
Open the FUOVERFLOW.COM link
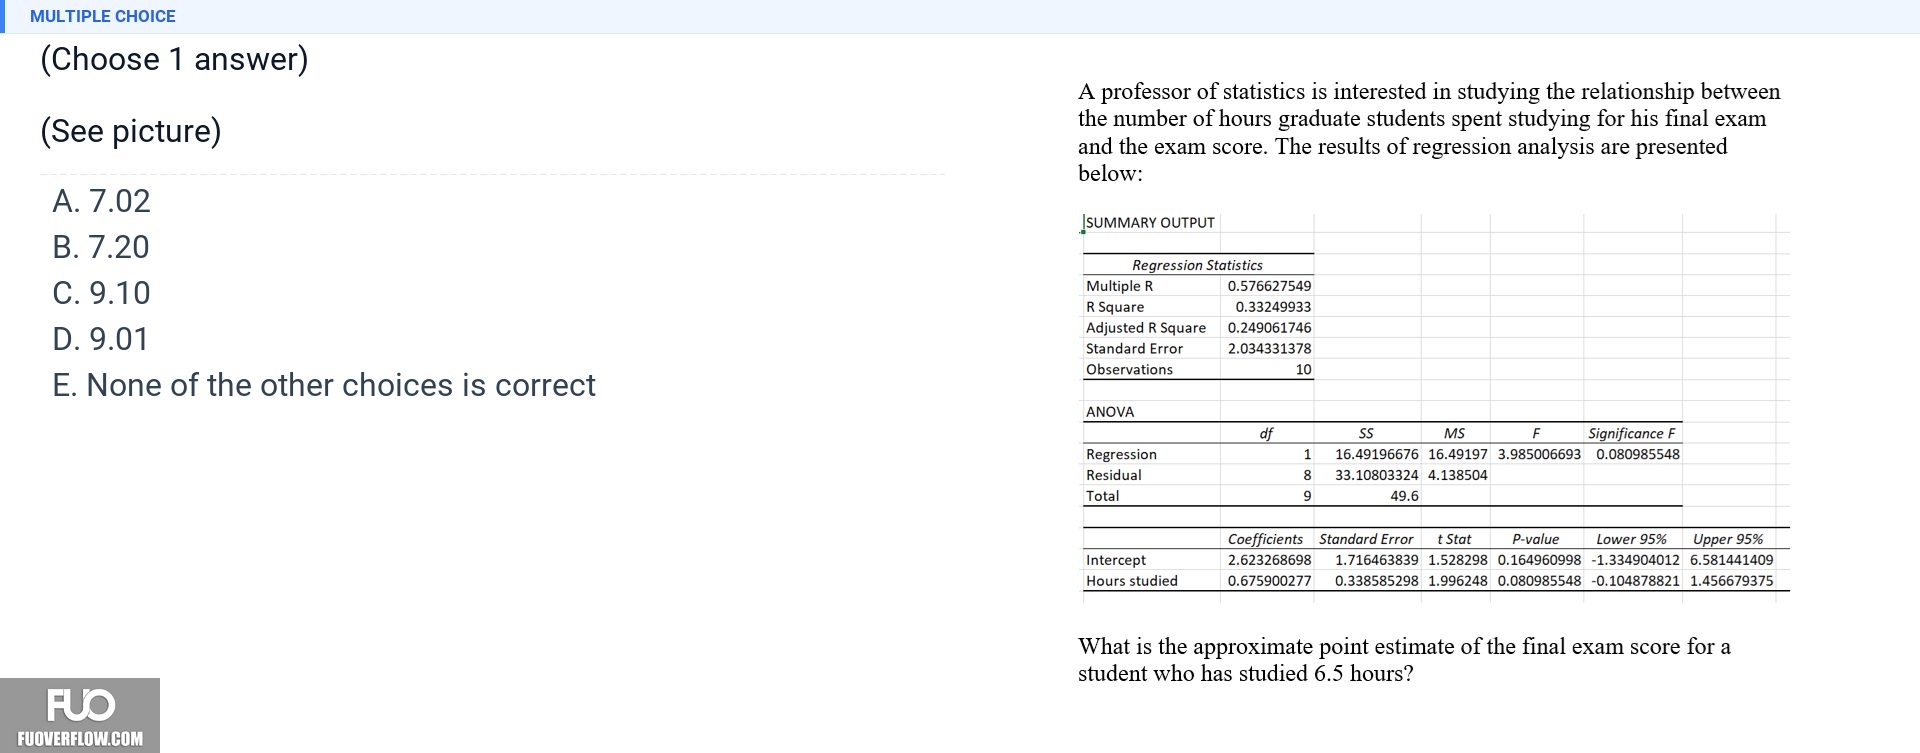[x=80, y=739]
